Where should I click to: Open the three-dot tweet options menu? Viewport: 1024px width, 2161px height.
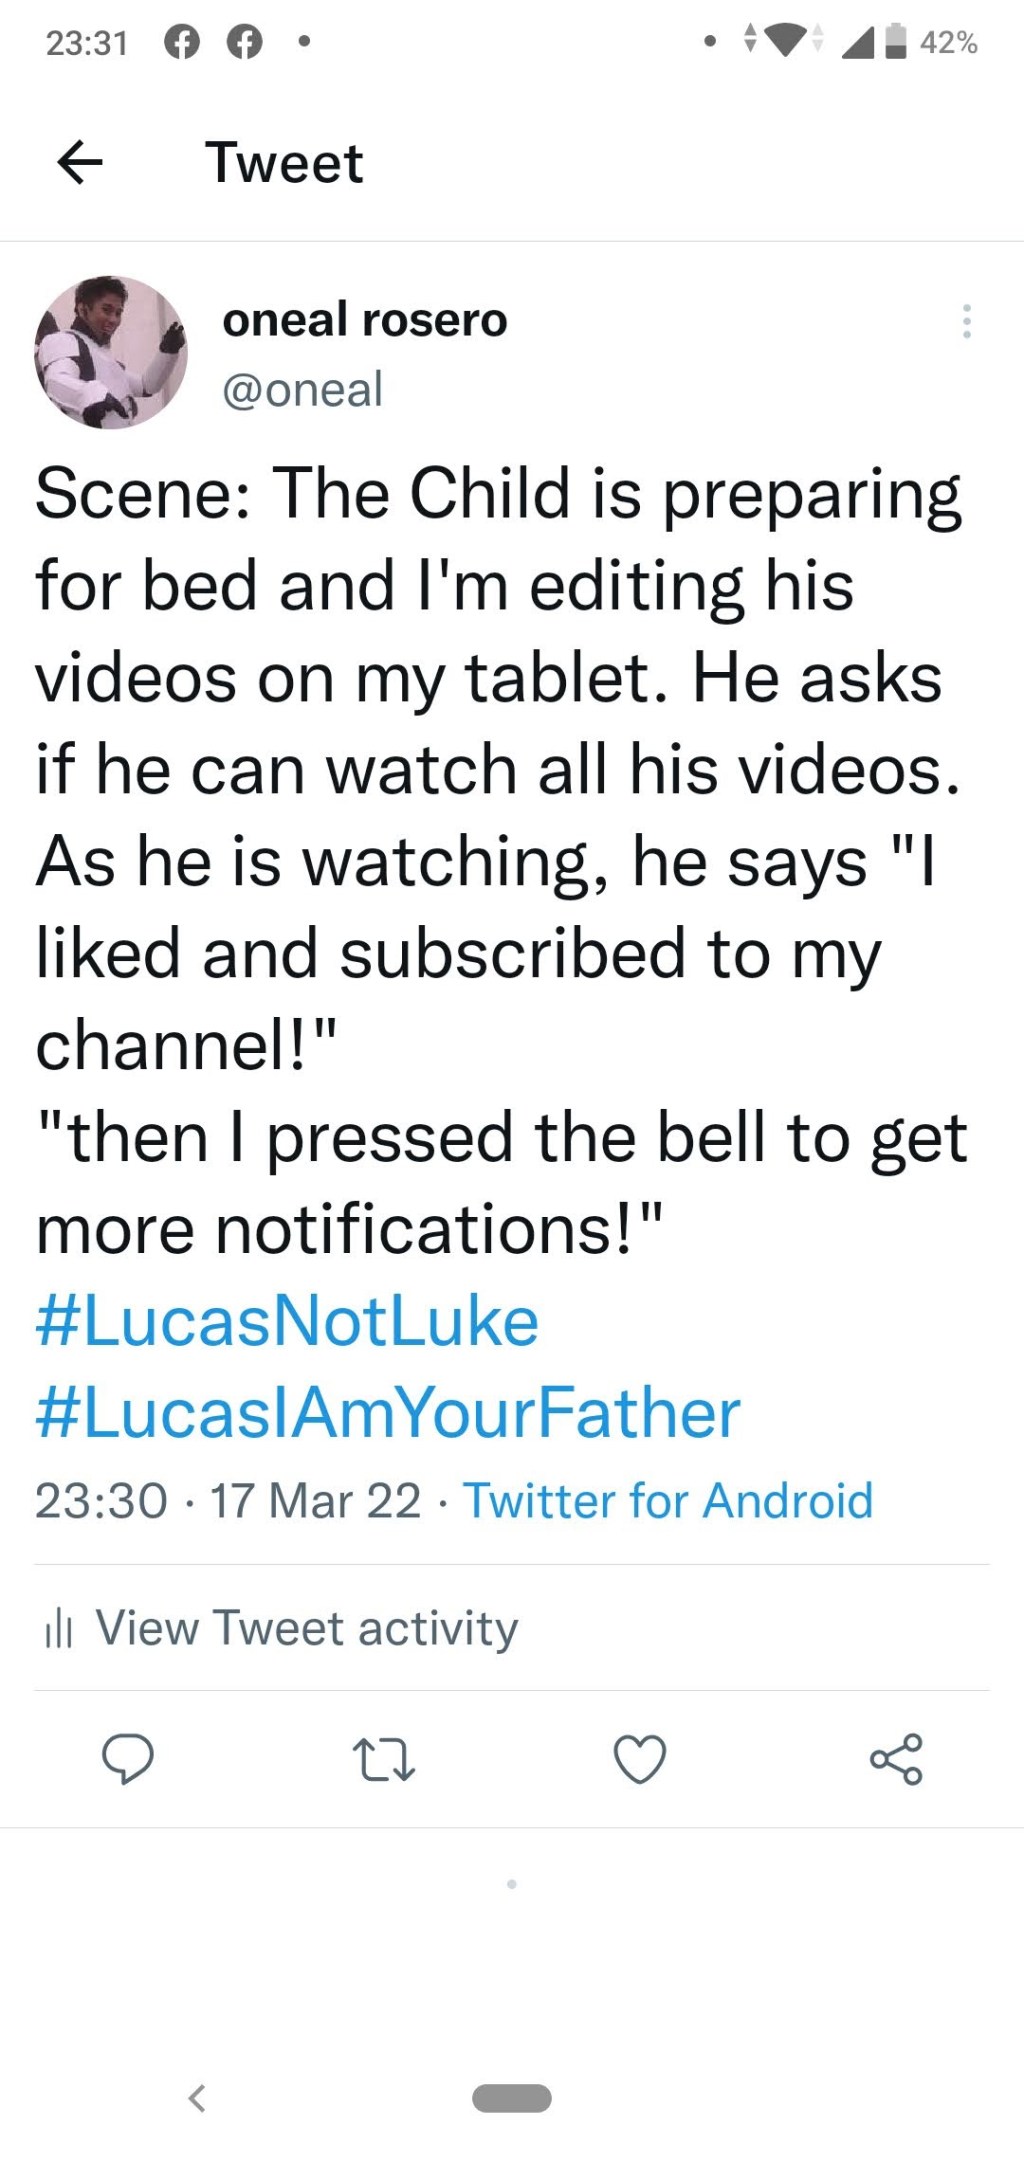pos(966,321)
